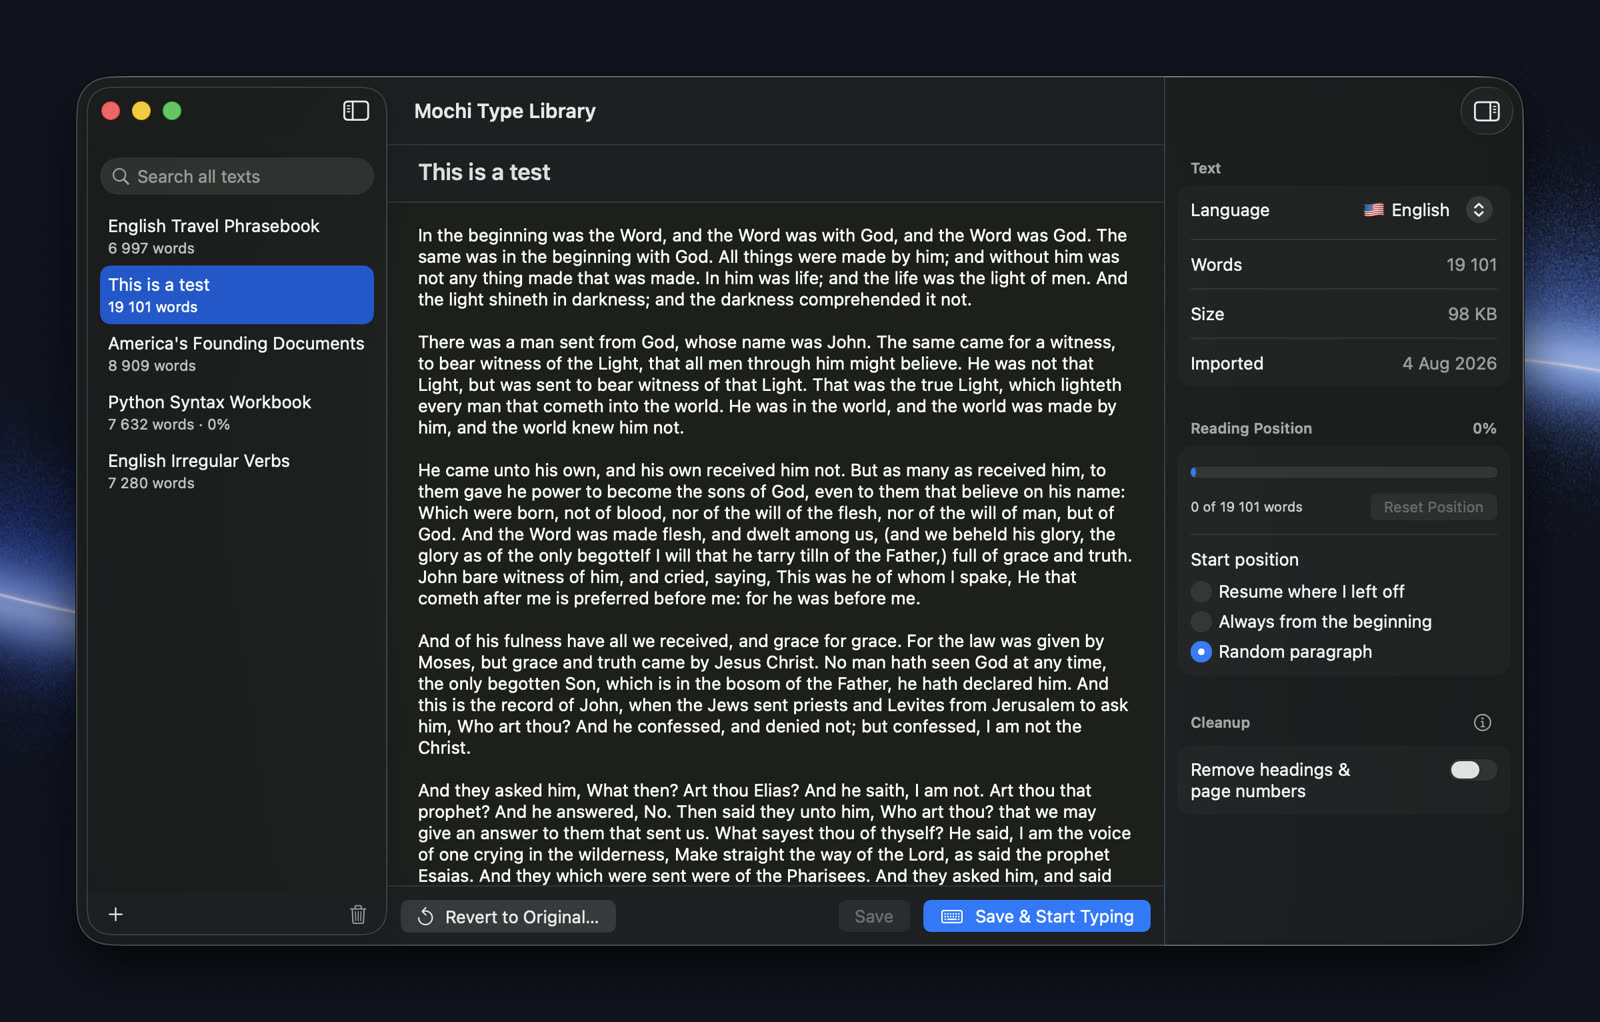1600x1022 pixels.
Task: Click the Reading Position 0% value
Action: [1484, 428]
